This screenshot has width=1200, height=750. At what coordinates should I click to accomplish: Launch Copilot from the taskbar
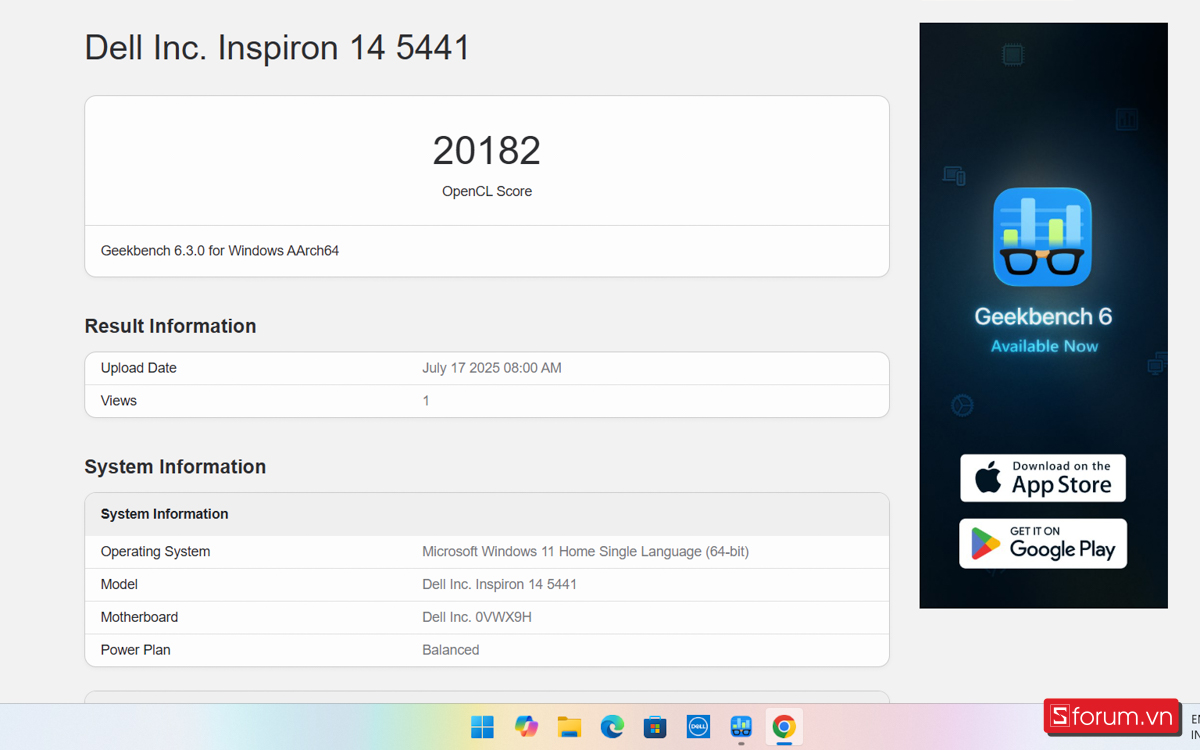[x=526, y=727]
